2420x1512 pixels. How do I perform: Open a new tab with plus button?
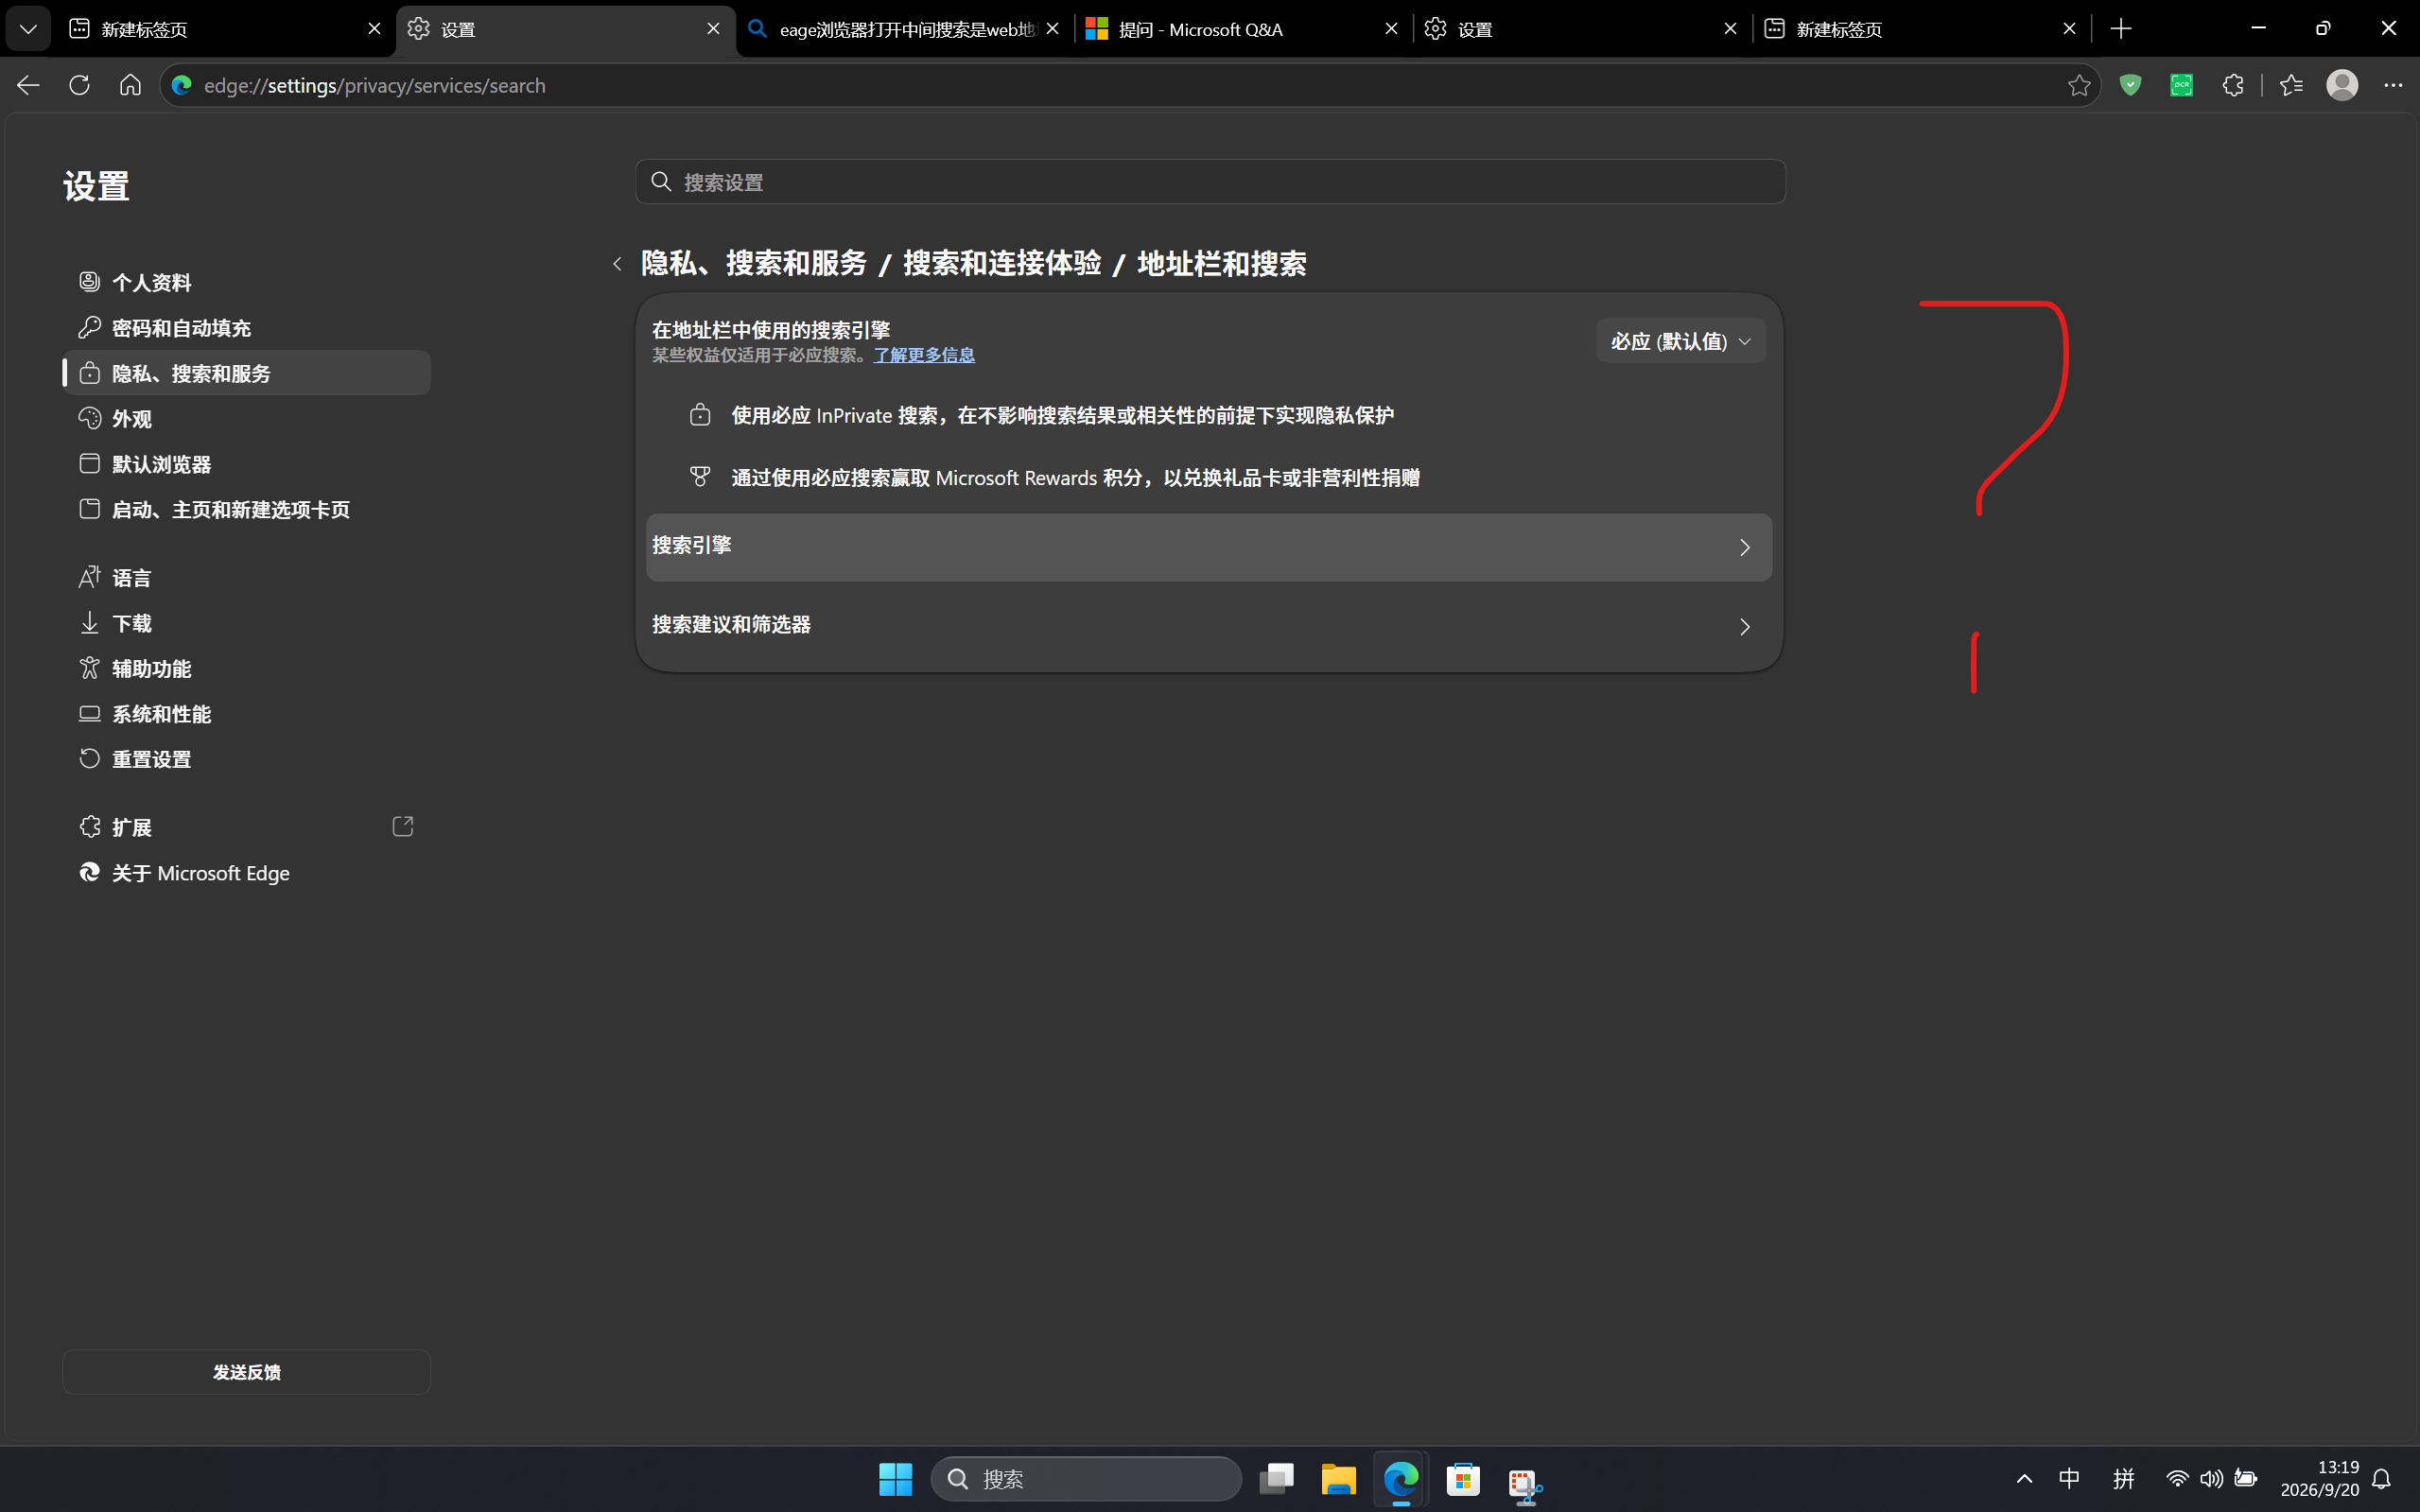coord(2121,29)
